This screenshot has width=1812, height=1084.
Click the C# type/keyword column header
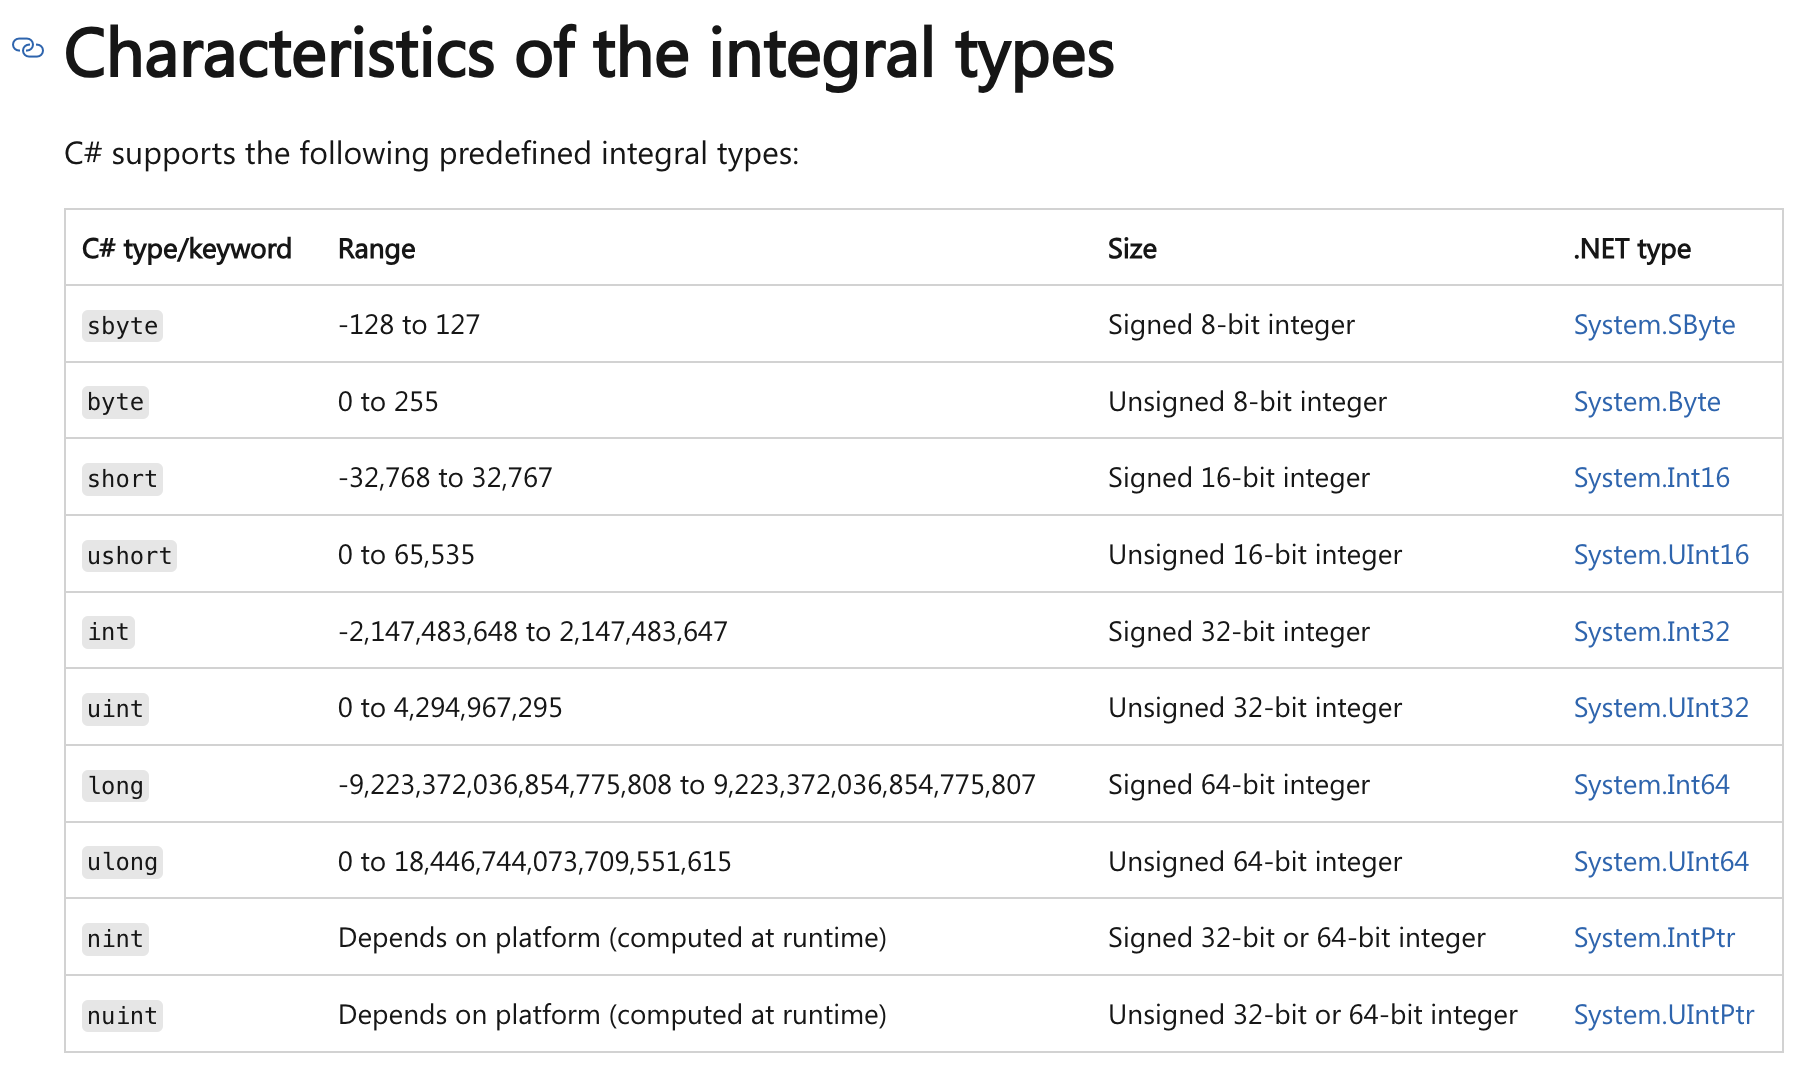click(x=187, y=249)
